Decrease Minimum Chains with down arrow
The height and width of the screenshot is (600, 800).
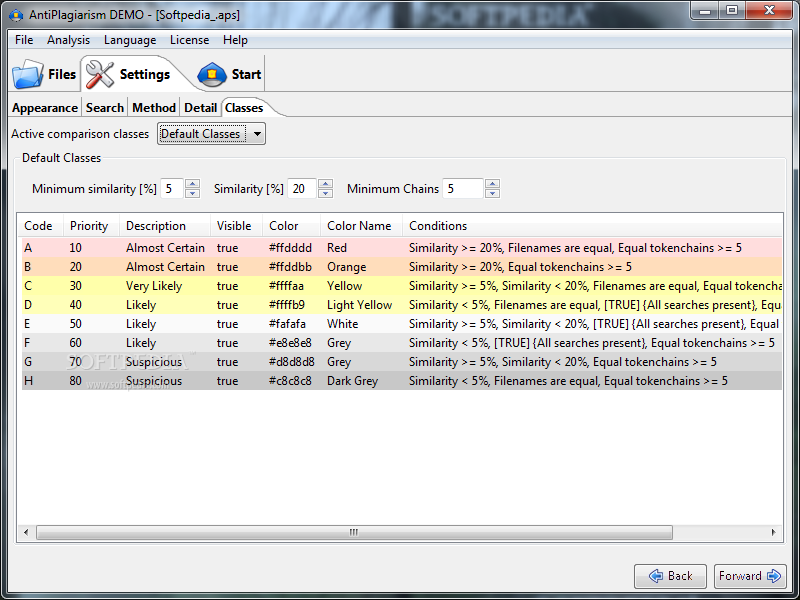492,193
